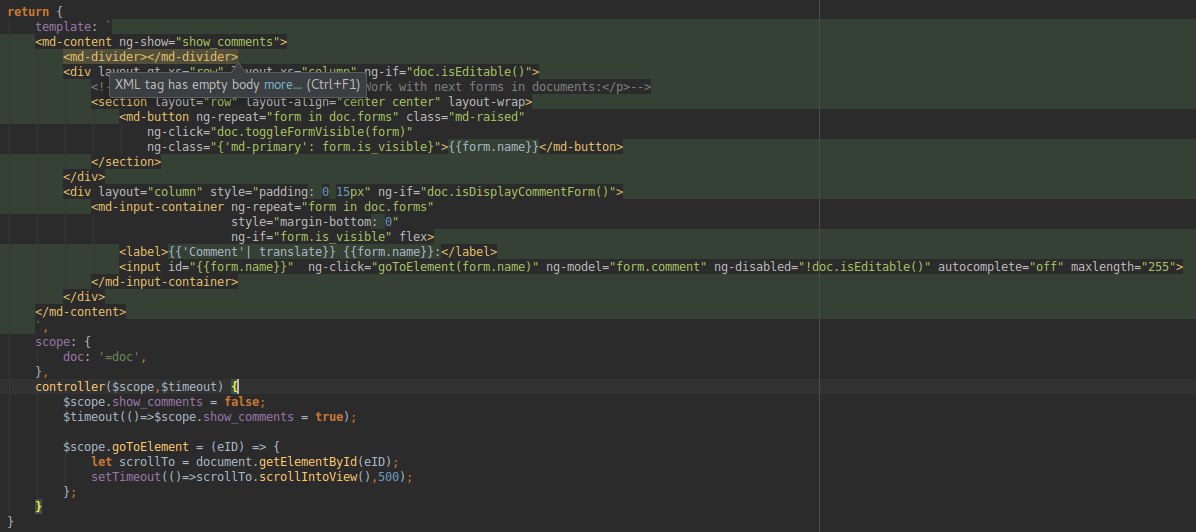Click the controller($scope,$timeout) signature

[130, 386]
